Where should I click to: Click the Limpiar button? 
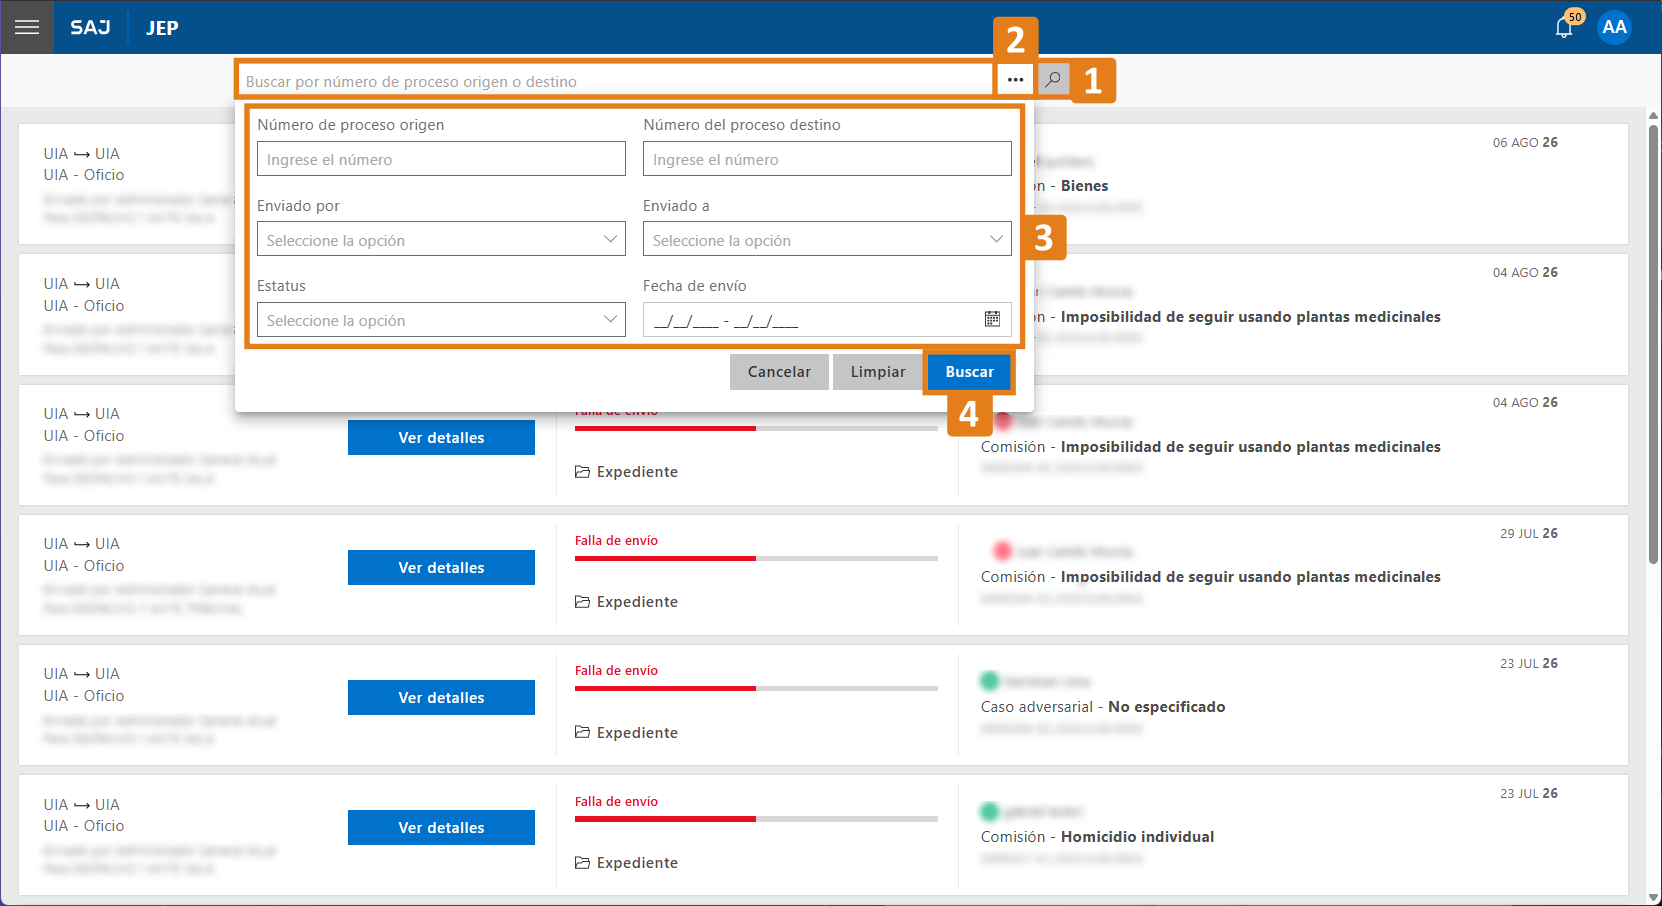pyautogui.click(x=878, y=372)
